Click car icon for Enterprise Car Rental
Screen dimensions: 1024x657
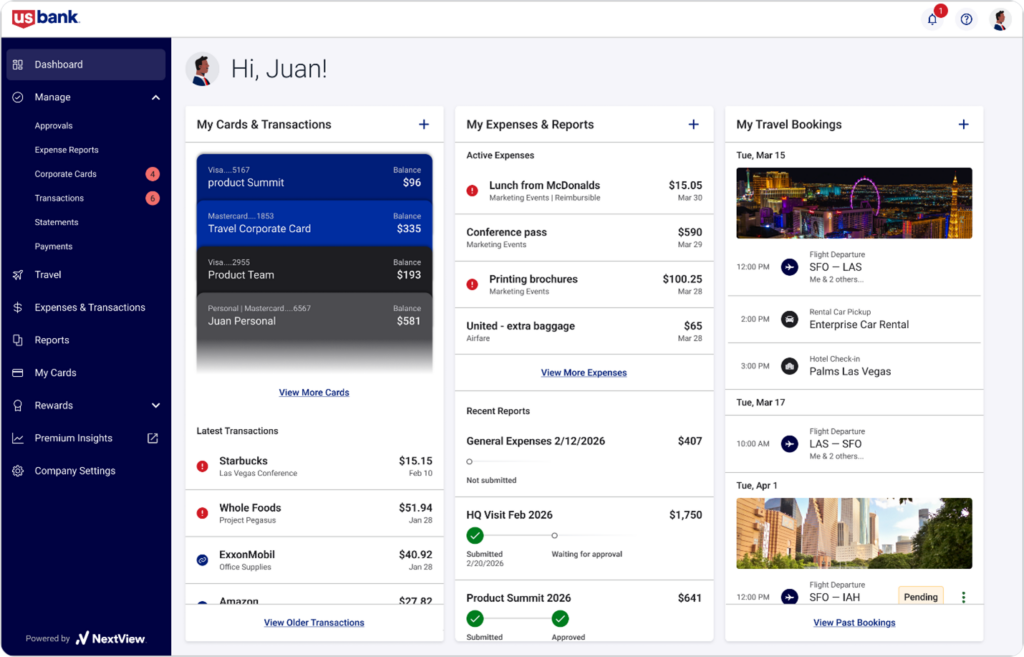click(x=790, y=319)
